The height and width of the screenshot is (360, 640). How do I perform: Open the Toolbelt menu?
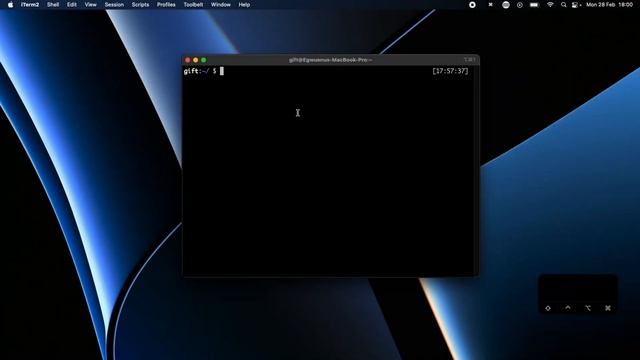click(x=193, y=5)
